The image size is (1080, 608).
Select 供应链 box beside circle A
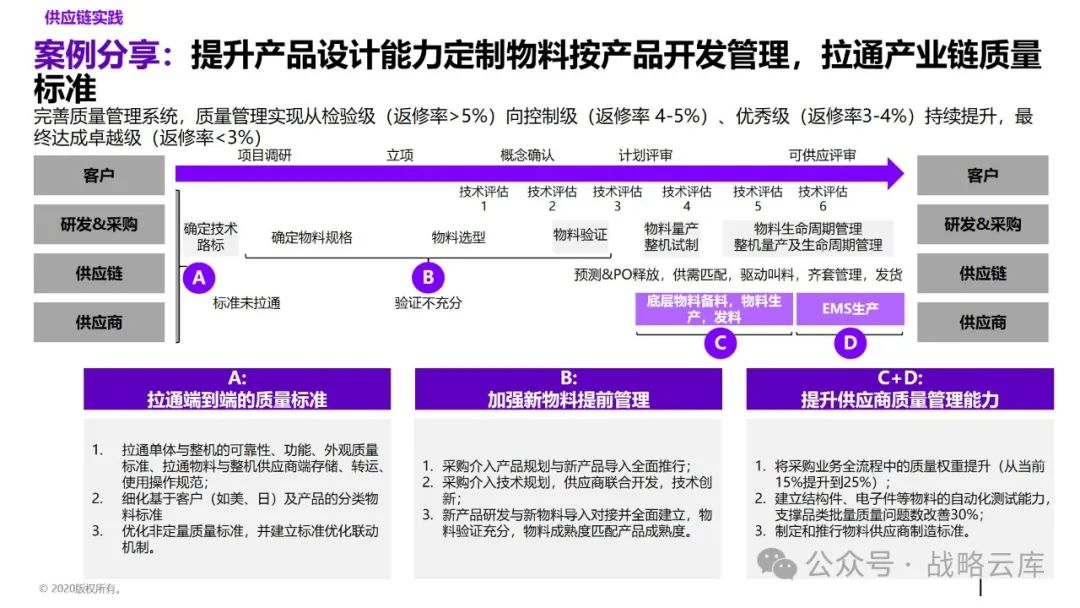99,273
